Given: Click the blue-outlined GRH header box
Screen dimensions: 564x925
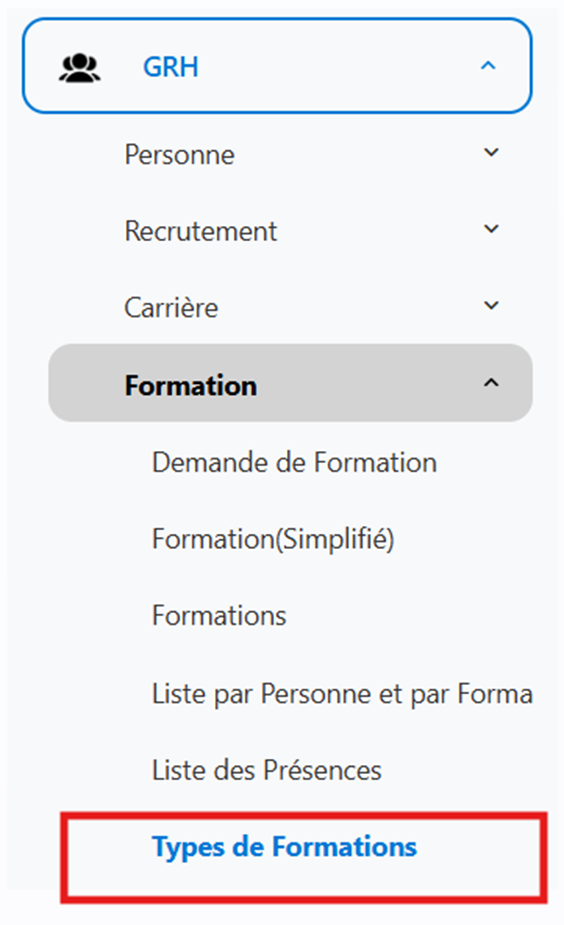Looking at the screenshot, I should 277,65.
